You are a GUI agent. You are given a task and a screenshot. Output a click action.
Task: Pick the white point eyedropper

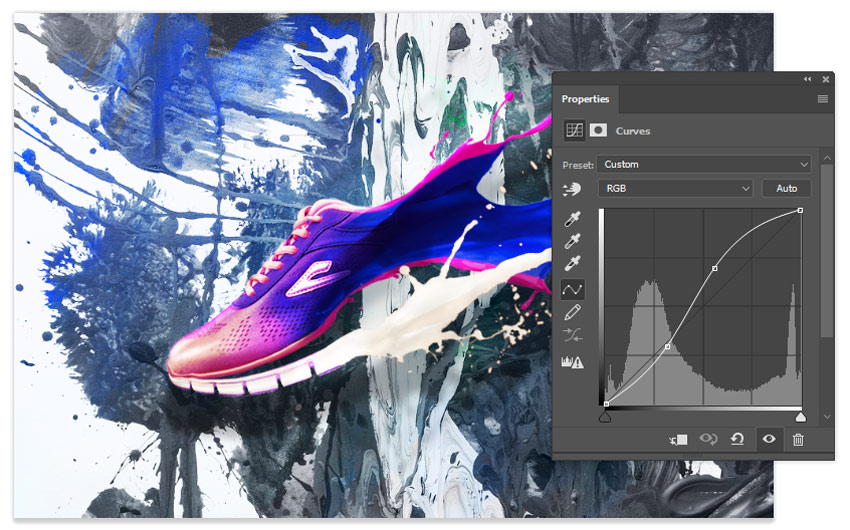click(572, 263)
